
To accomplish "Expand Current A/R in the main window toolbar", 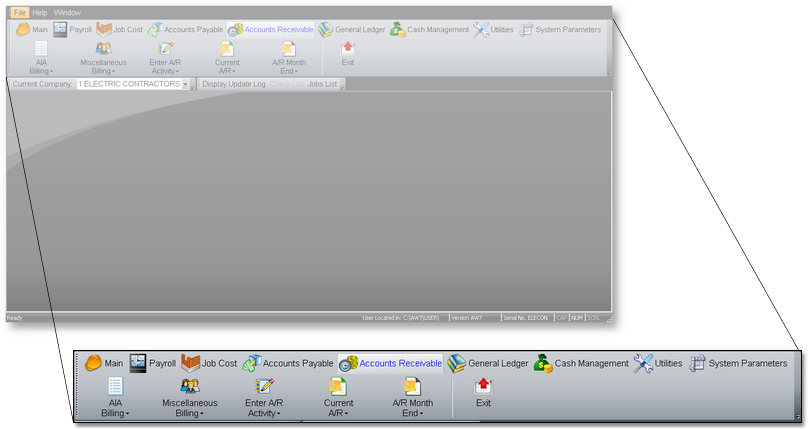I will pos(227,58).
